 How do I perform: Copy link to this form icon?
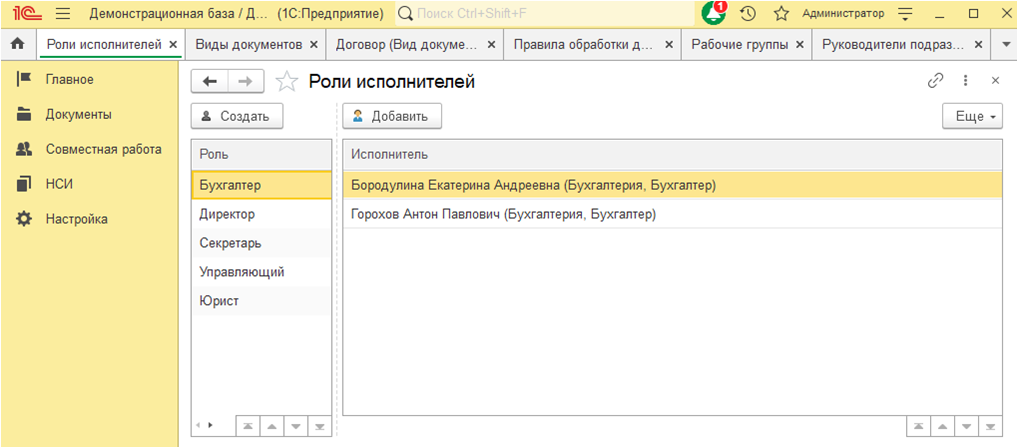point(936,81)
